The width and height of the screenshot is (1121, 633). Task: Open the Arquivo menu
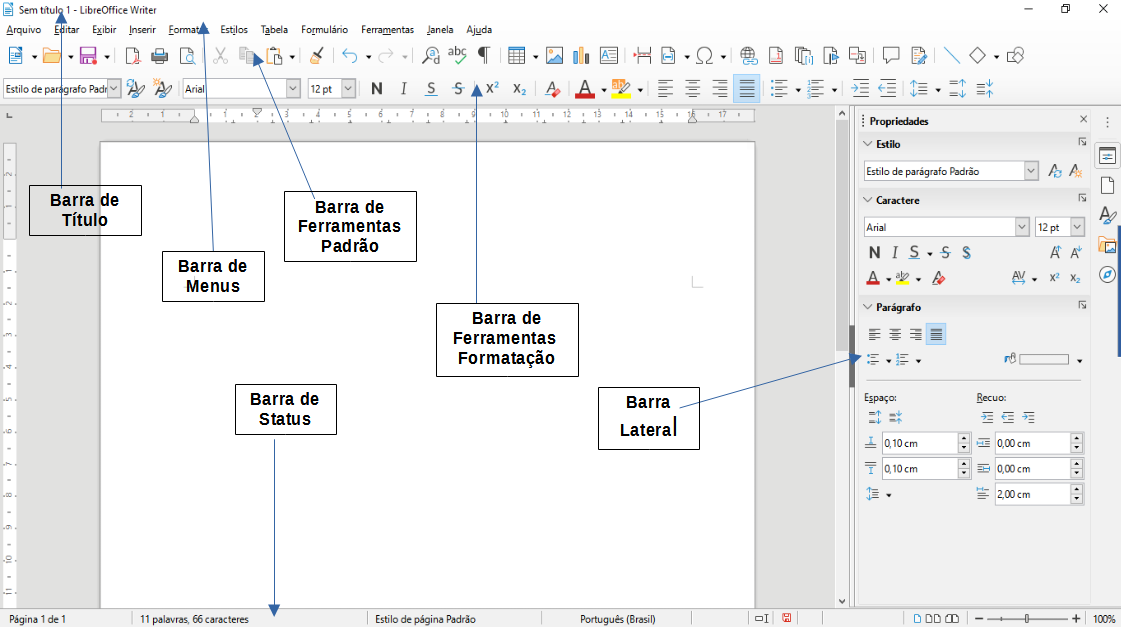pos(24,29)
